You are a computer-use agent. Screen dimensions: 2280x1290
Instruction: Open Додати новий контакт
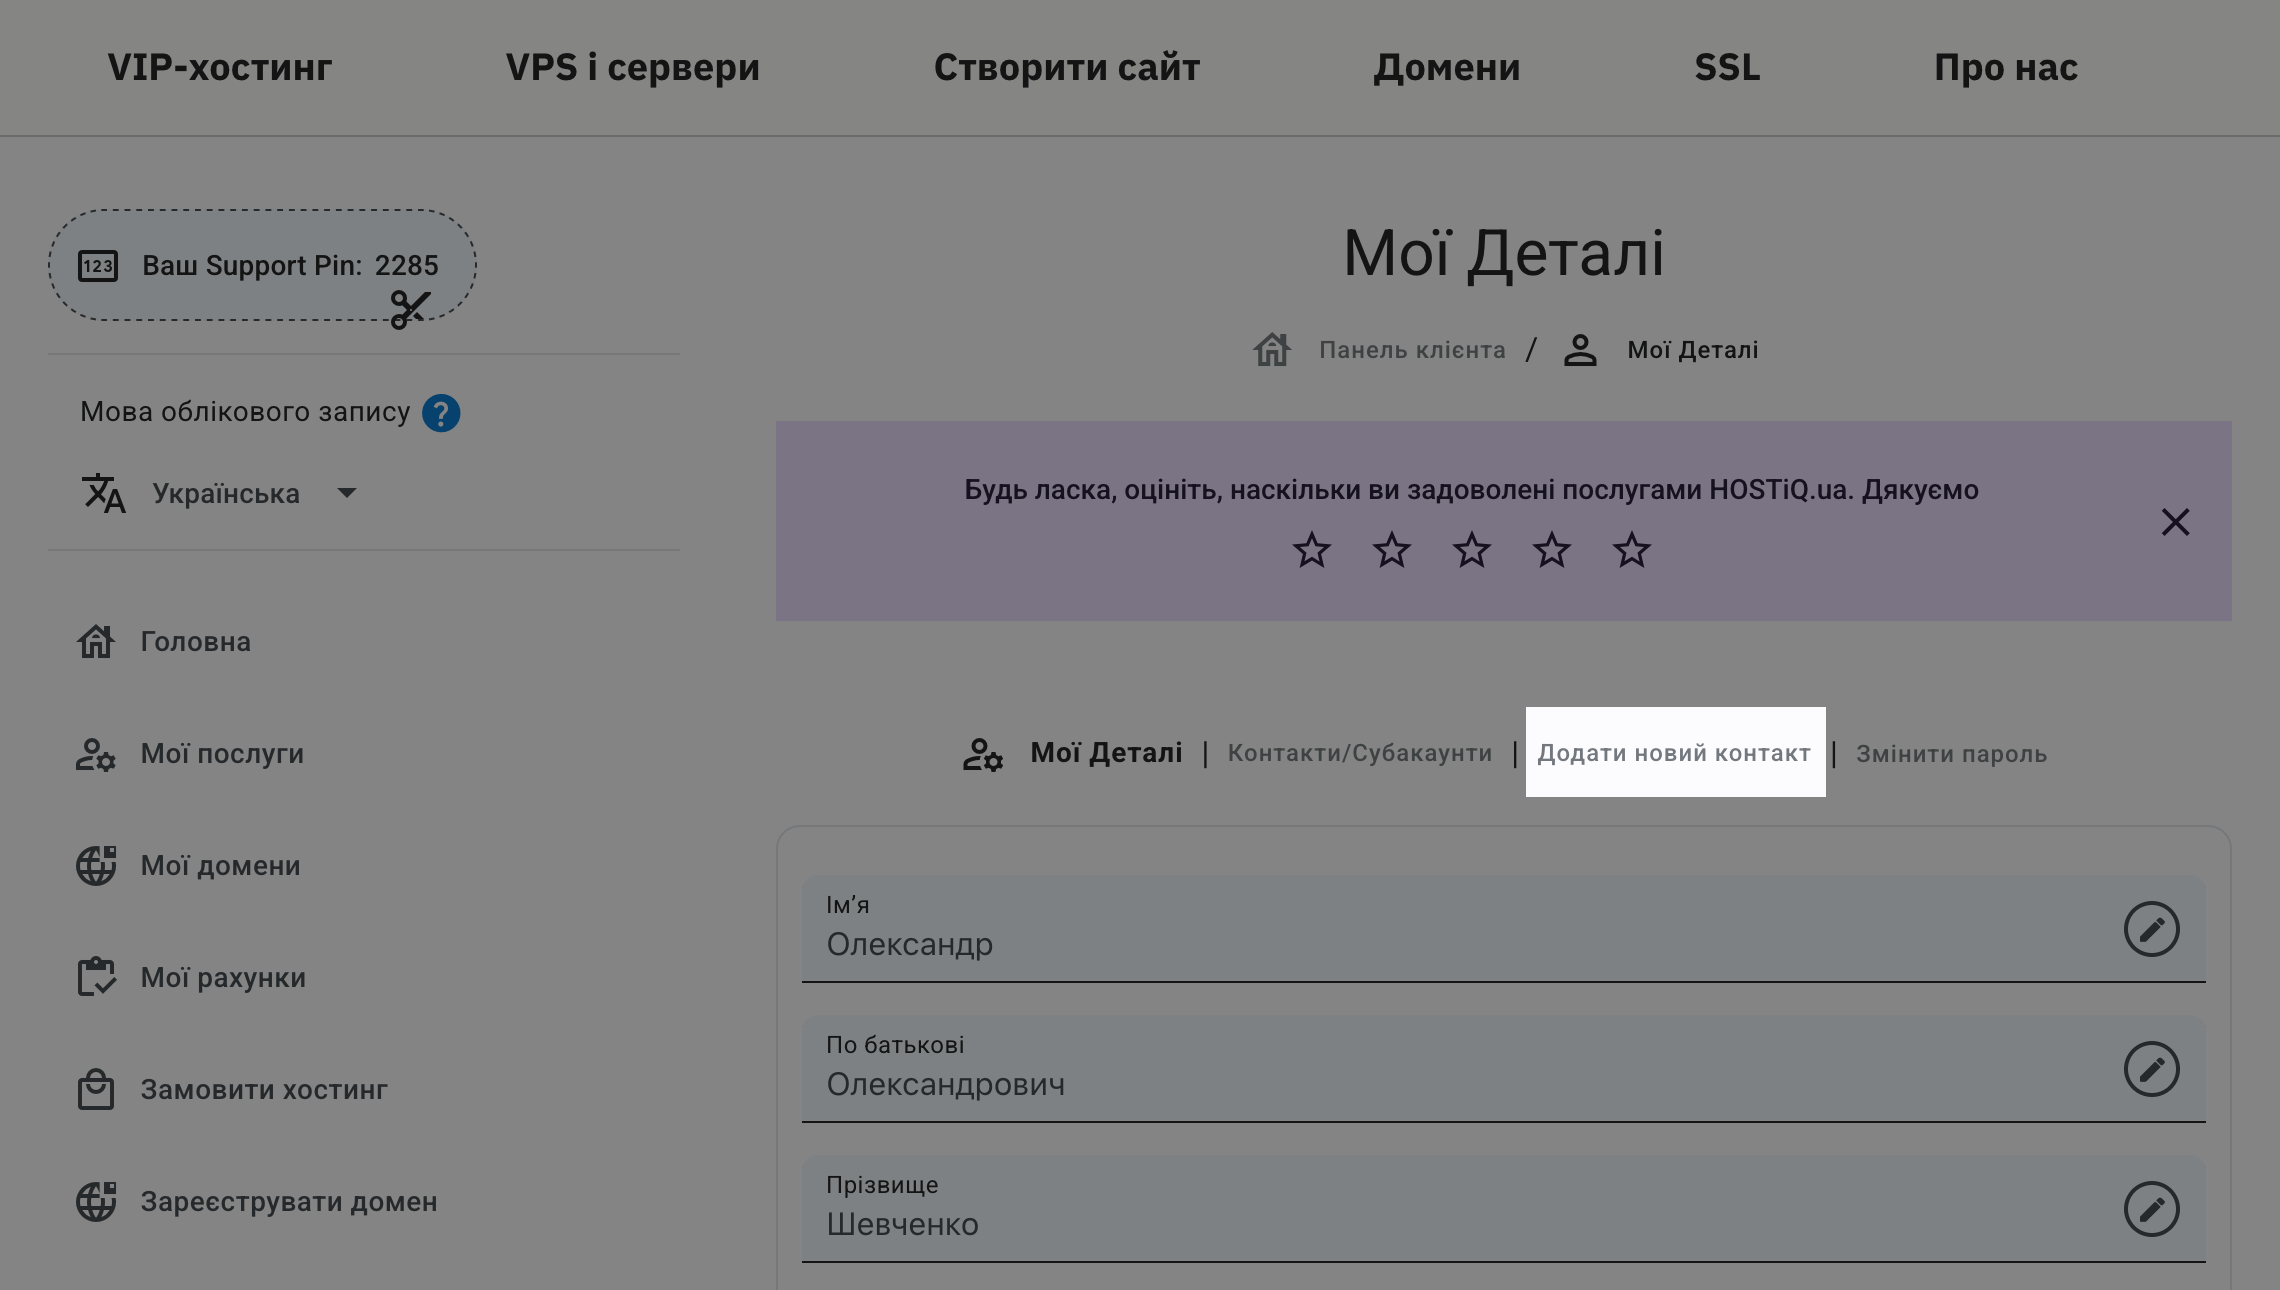[1673, 753]
